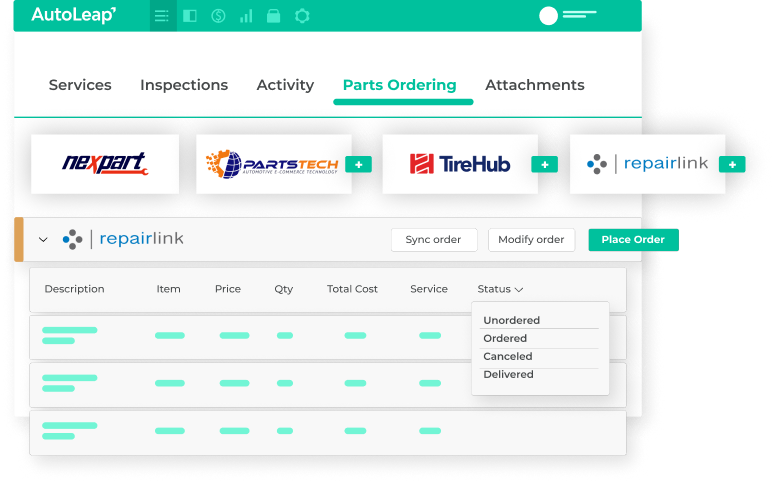Open the settings gear icon
Screen dimensions: 775x482
point(302,16)
